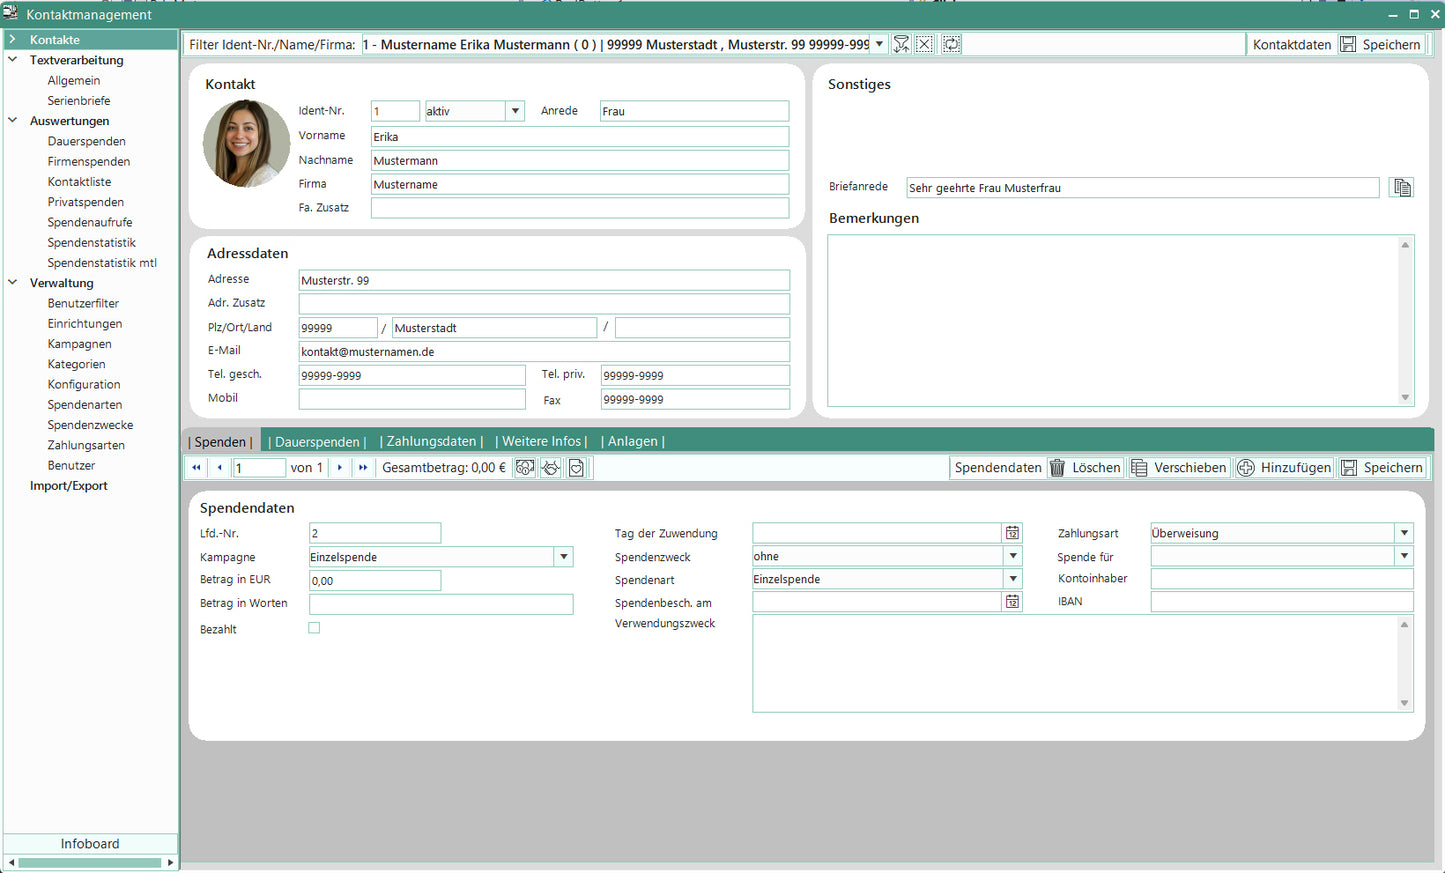The height and width of the screenshot is (873, 1445).
Task: Collapse the Auswertungen tree section
Action: (13, 121)
